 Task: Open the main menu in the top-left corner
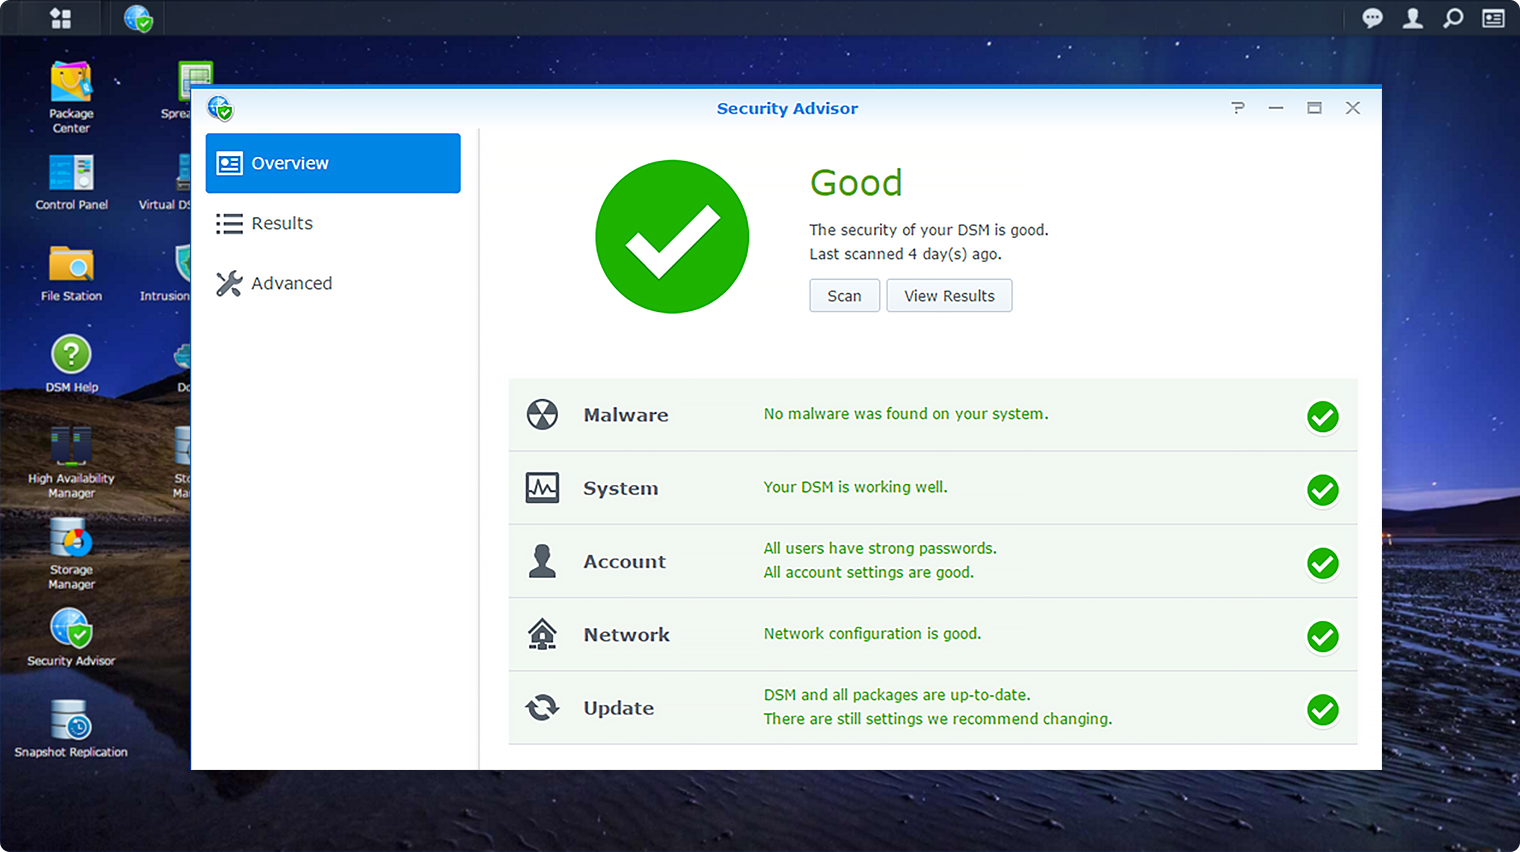pos(60,17)
